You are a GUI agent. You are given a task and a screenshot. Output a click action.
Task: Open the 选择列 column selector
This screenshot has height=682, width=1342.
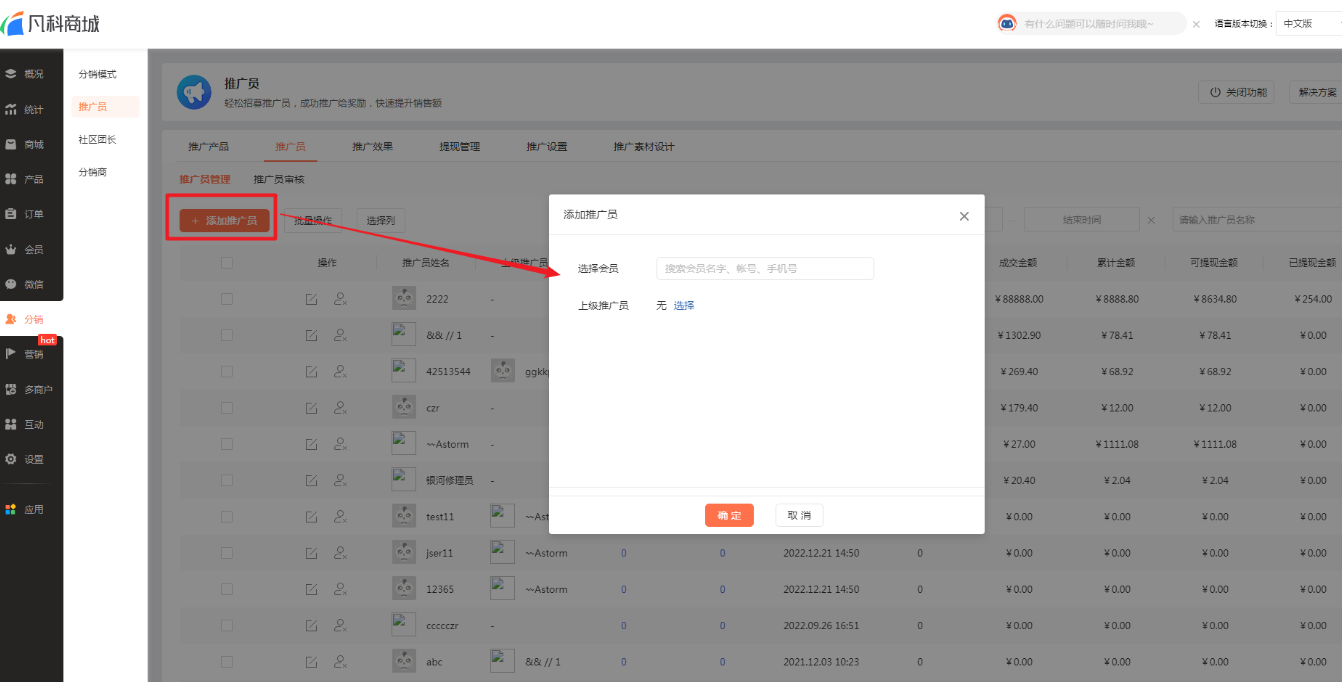point(380,221)
